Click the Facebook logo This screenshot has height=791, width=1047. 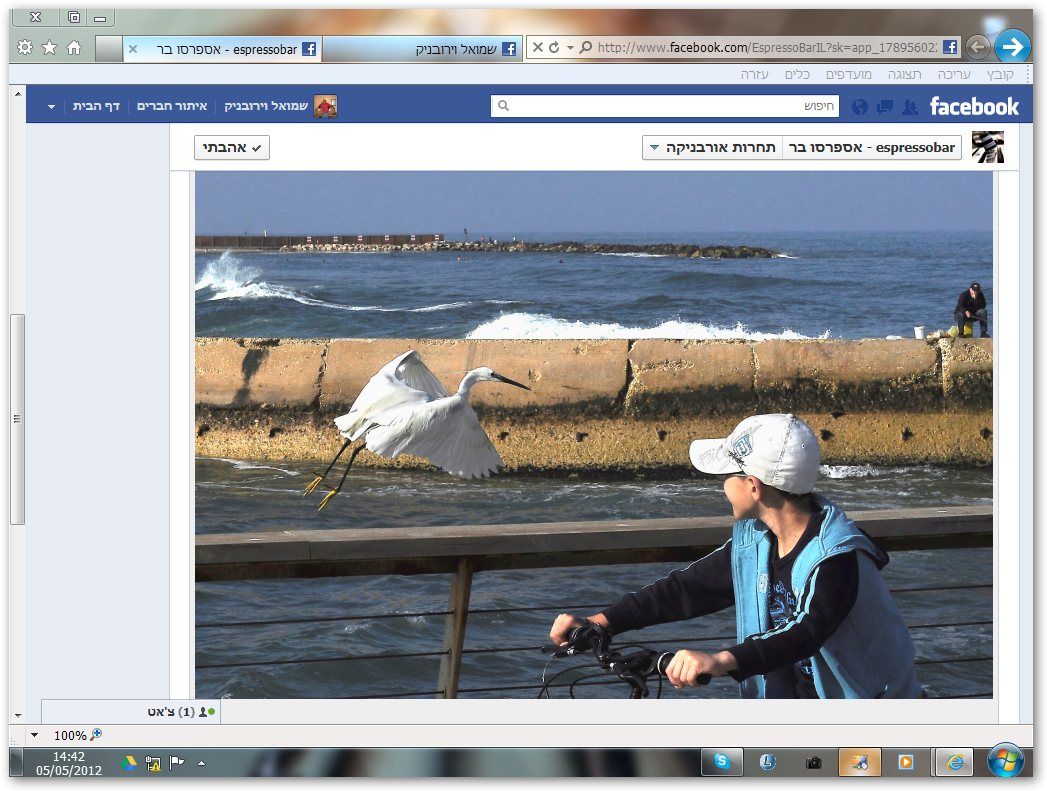click(974, 106)
